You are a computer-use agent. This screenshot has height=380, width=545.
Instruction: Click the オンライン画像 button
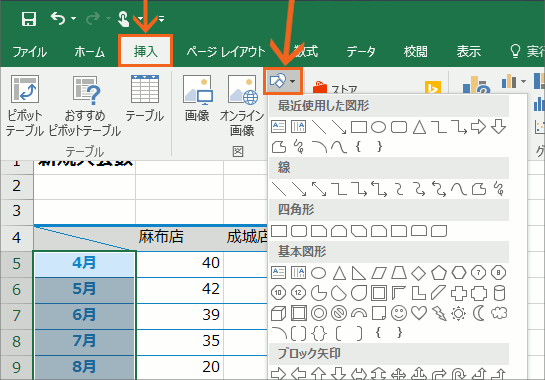(x=242, y=106)
